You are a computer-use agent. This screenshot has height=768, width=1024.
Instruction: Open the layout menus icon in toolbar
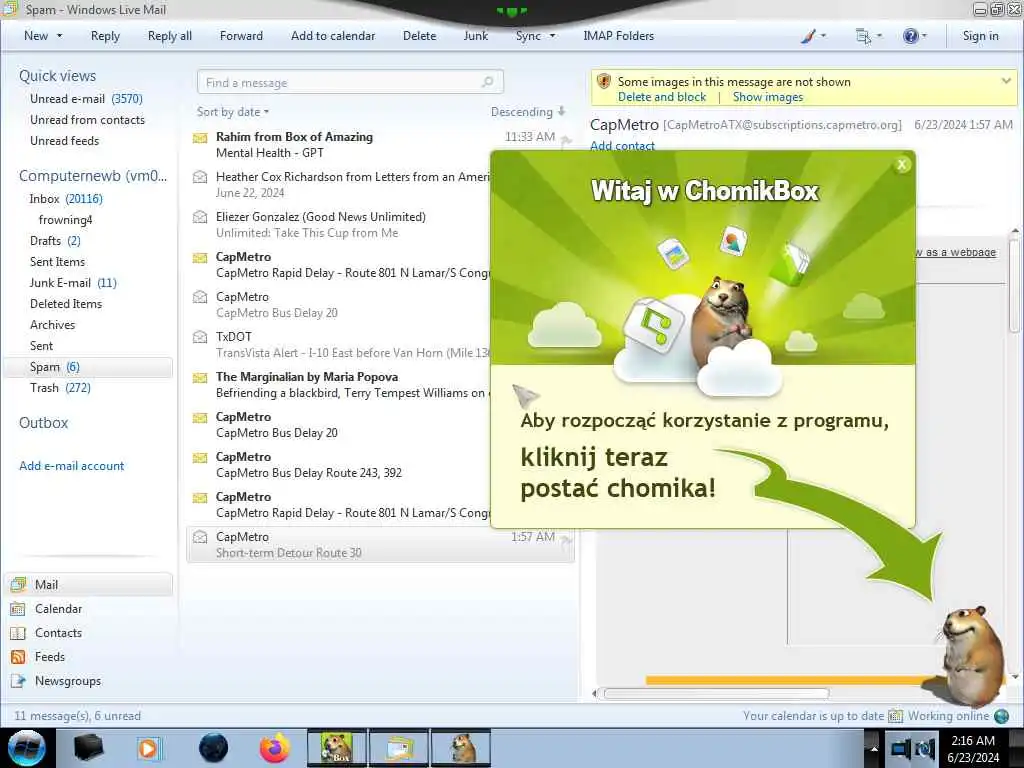coord(863,36)
